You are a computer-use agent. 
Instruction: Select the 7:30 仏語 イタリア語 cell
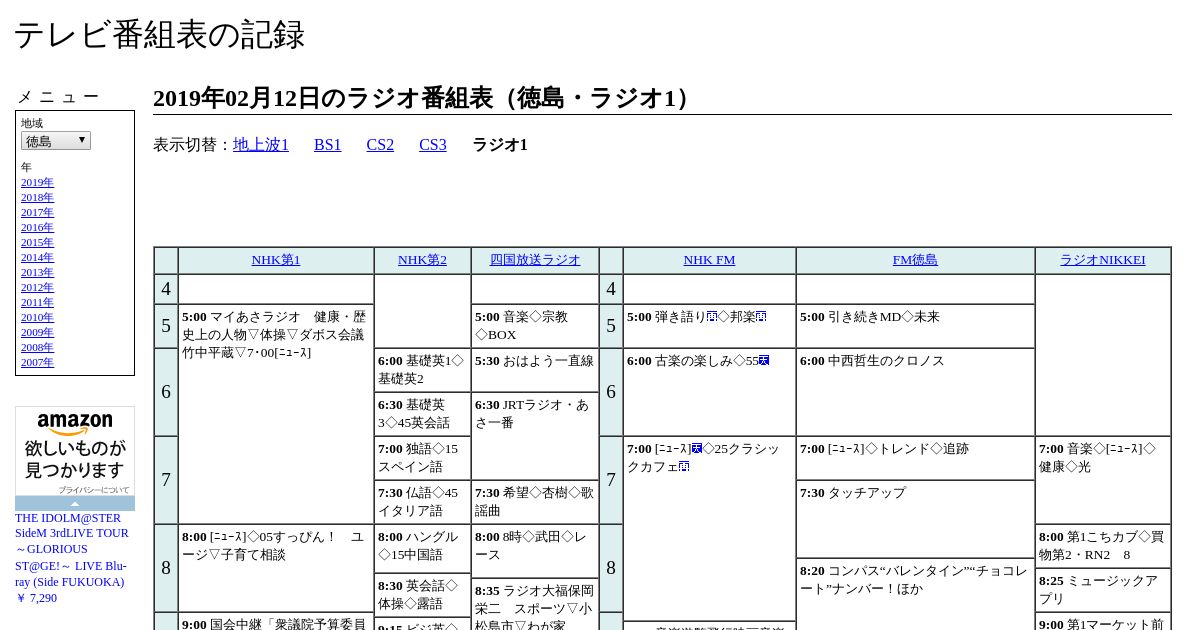[x=422, y=502]
